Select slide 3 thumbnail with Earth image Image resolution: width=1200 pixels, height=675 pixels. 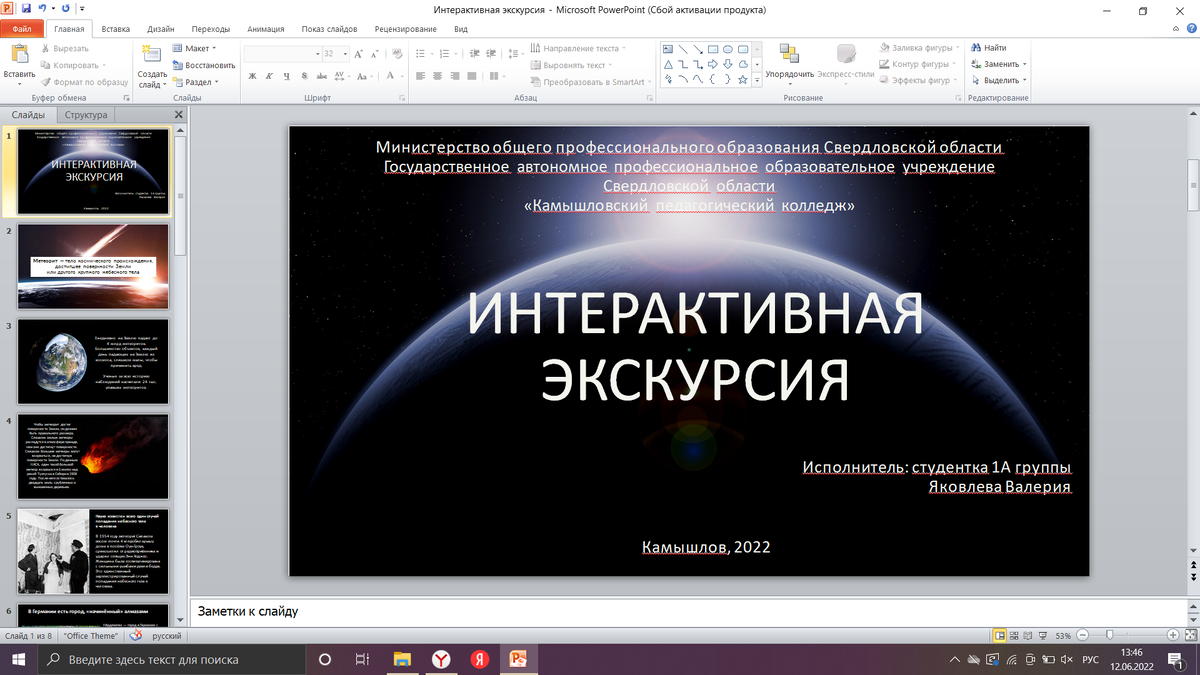coord(94,361)
